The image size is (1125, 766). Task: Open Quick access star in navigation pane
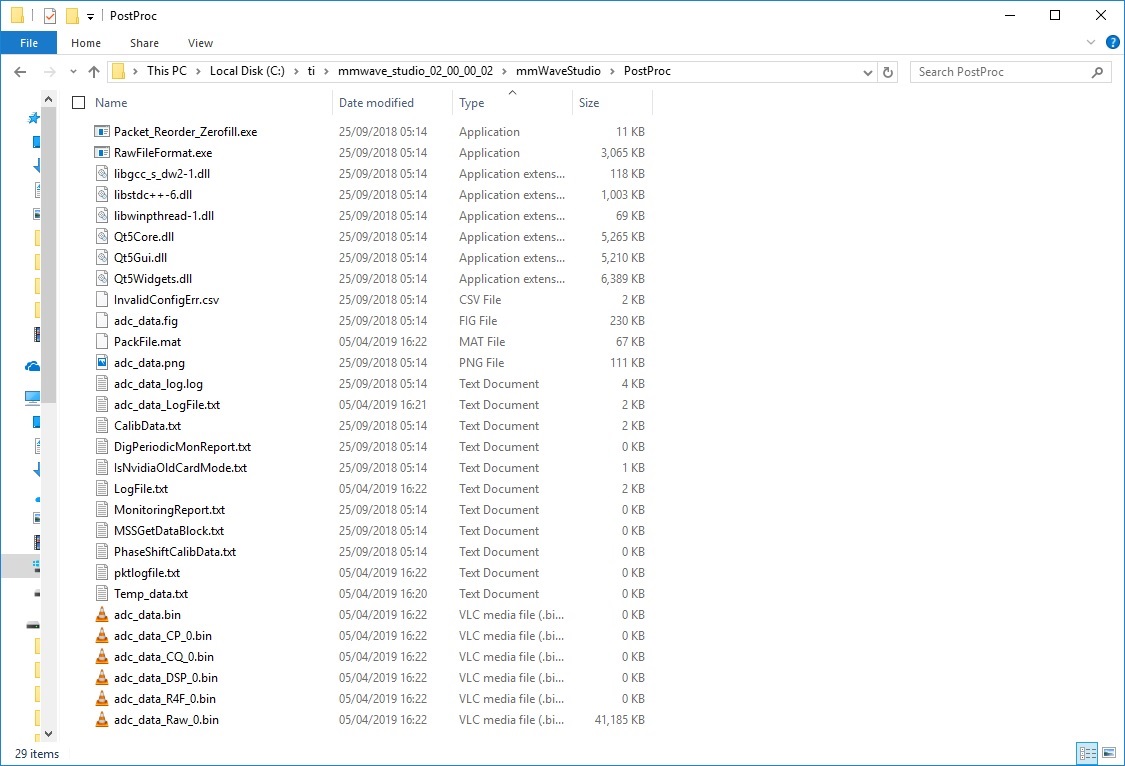coord(33,118)
